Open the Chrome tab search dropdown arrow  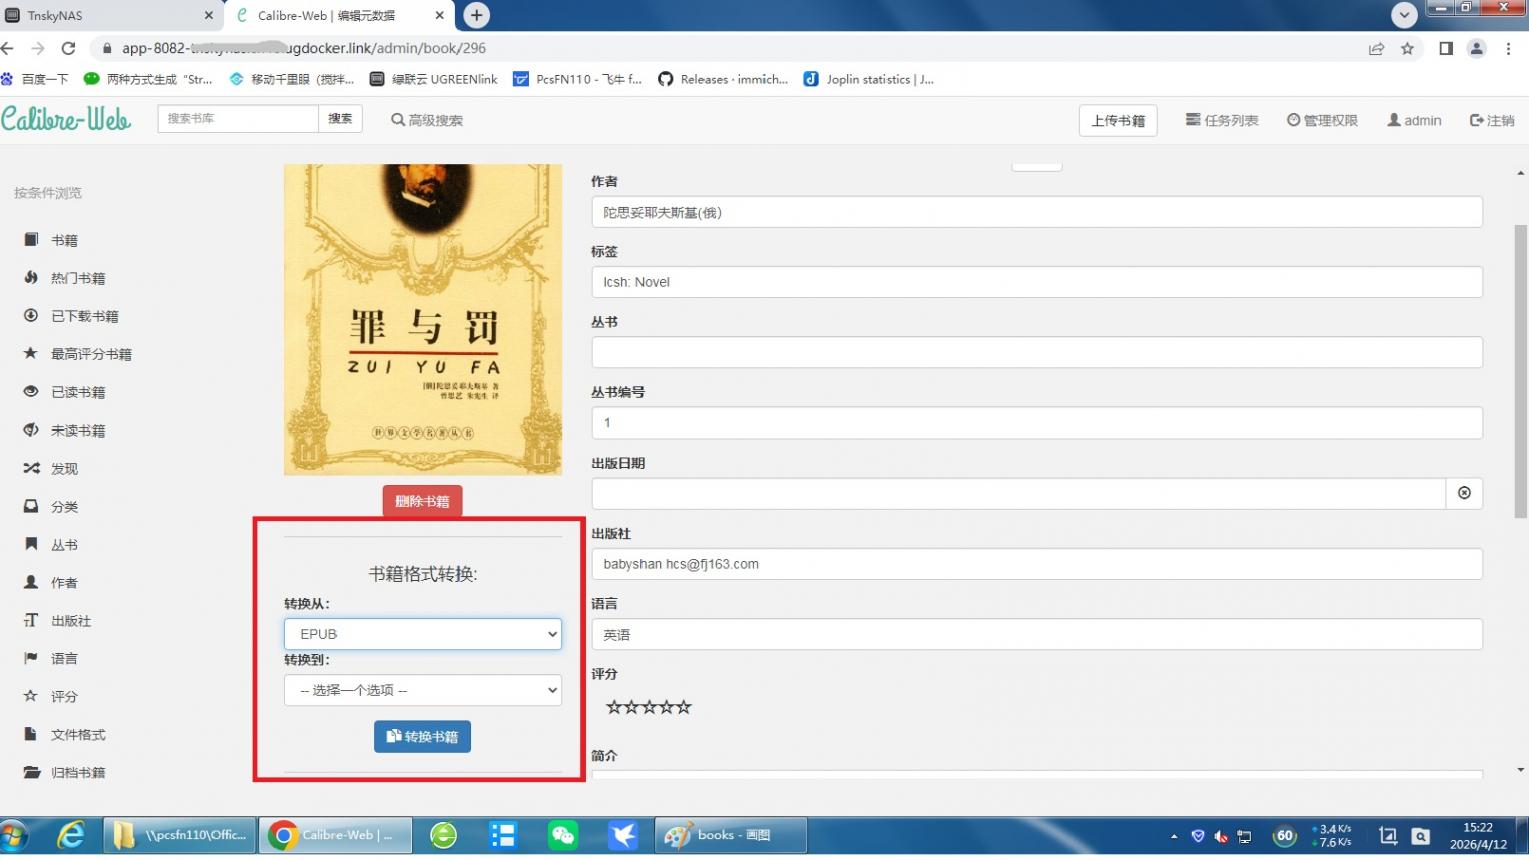pyautogui.click(x=1404, y=15)
